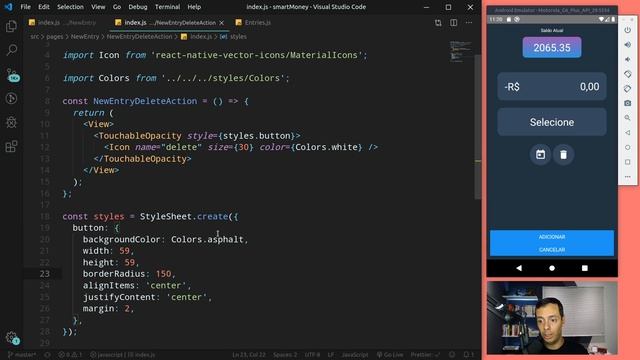Click the emulator zoom magnifier icon

pos(628,118)
